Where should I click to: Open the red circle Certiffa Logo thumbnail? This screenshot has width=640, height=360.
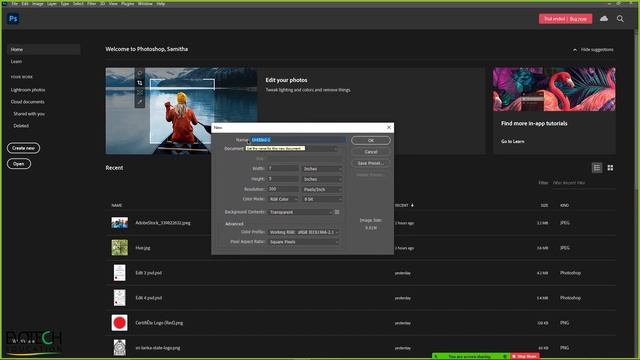pyautogui.click(x=120, y=323)
